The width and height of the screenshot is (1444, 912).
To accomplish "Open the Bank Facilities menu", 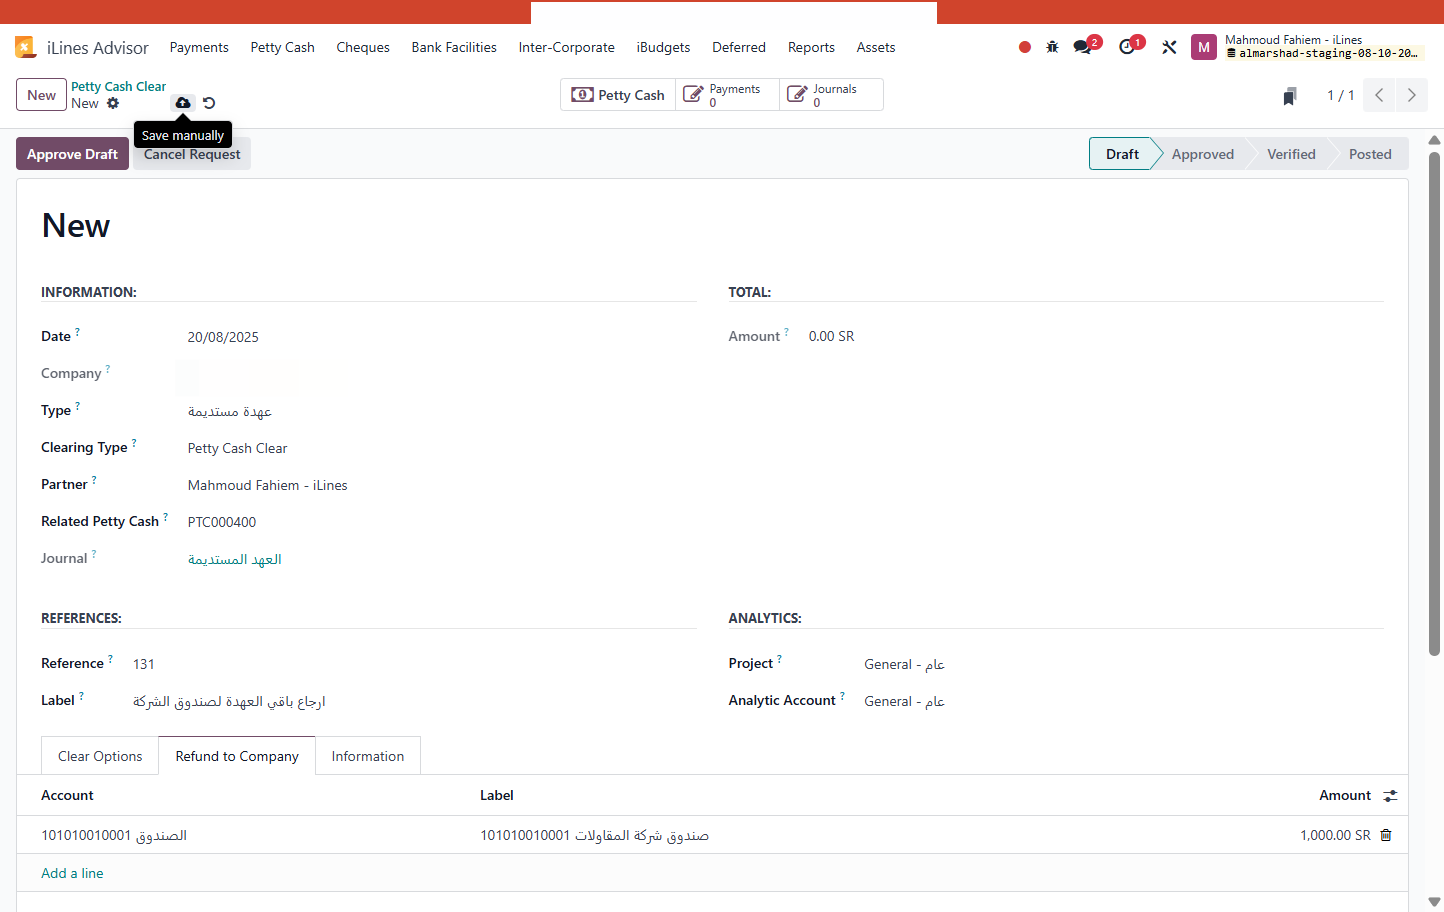I will [x=454, y=47].
